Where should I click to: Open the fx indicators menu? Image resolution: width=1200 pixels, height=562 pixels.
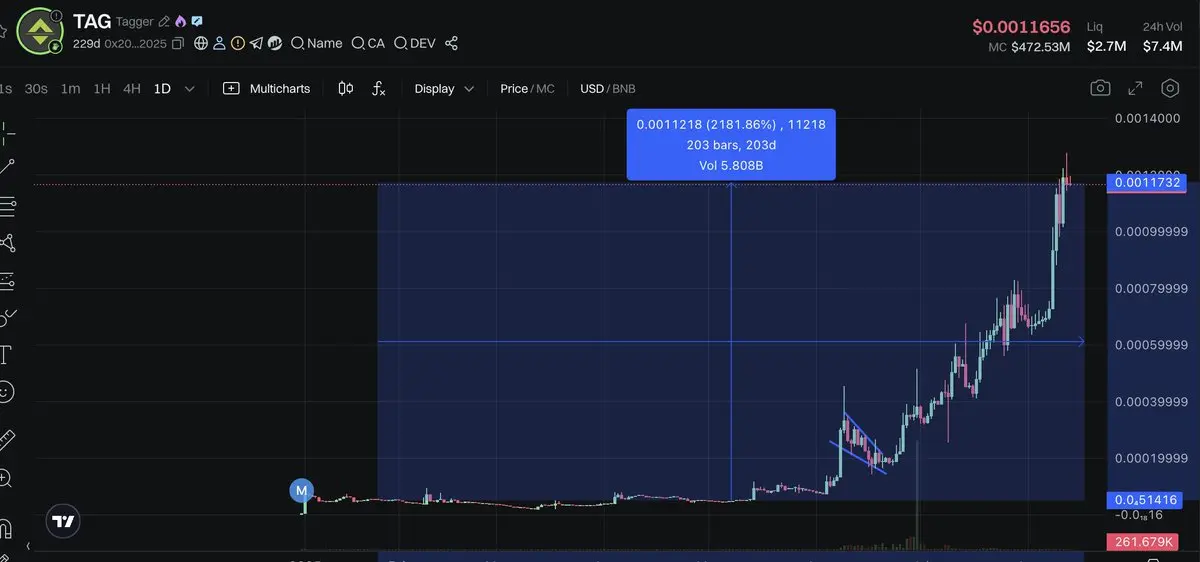click(x=379, y=89)
